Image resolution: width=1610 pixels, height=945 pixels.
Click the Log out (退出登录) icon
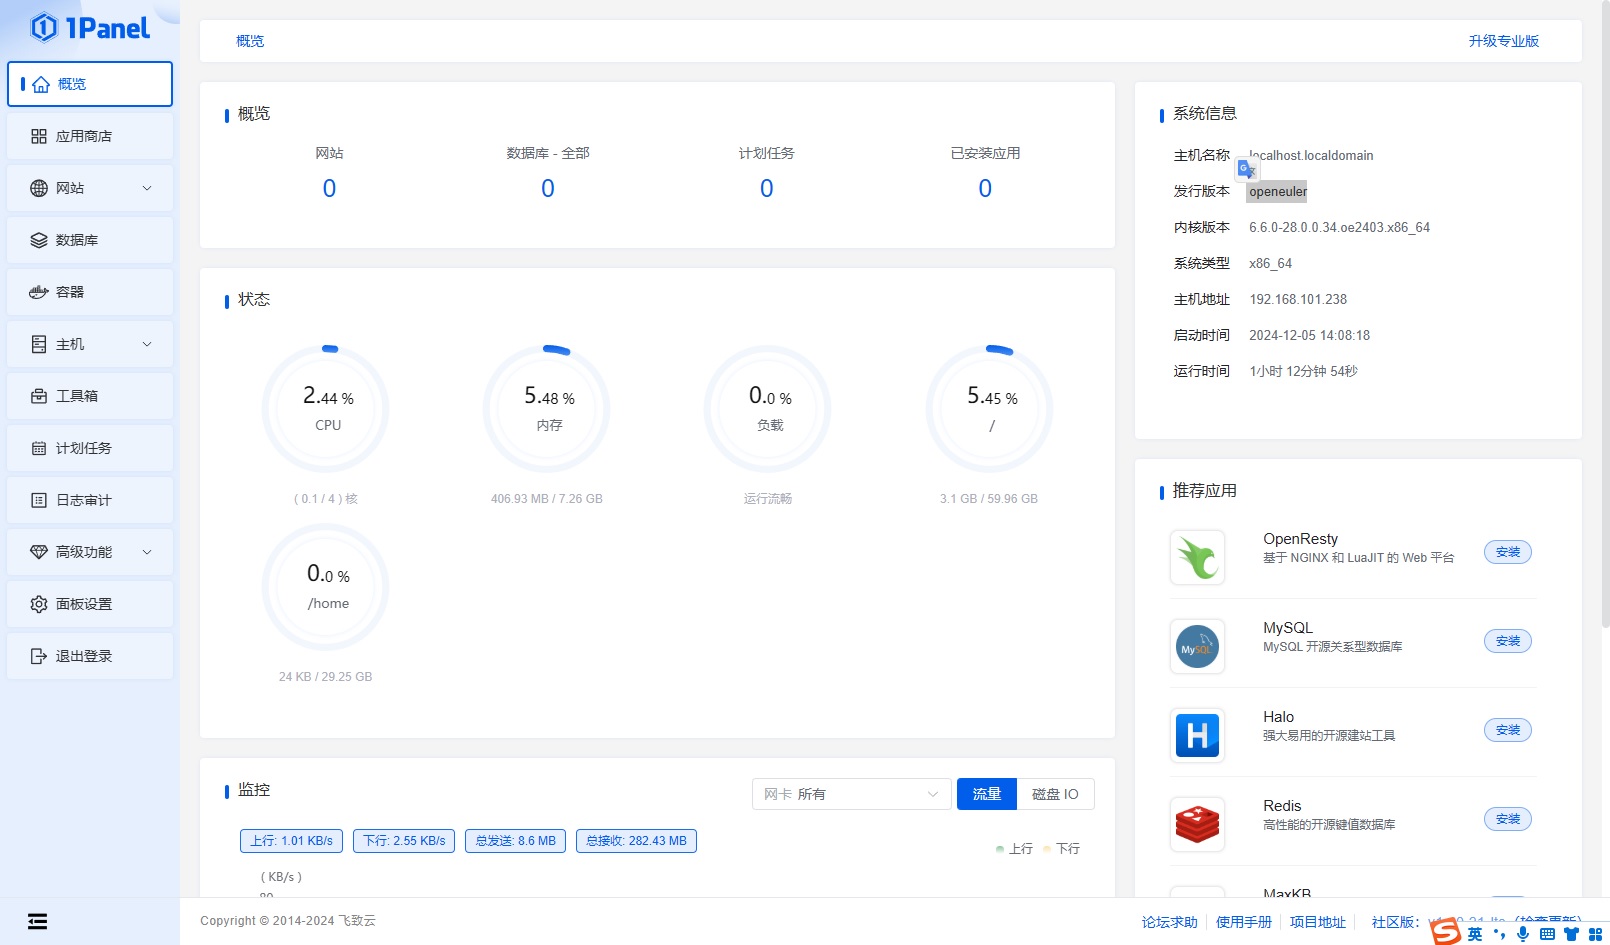click(39, 656)
